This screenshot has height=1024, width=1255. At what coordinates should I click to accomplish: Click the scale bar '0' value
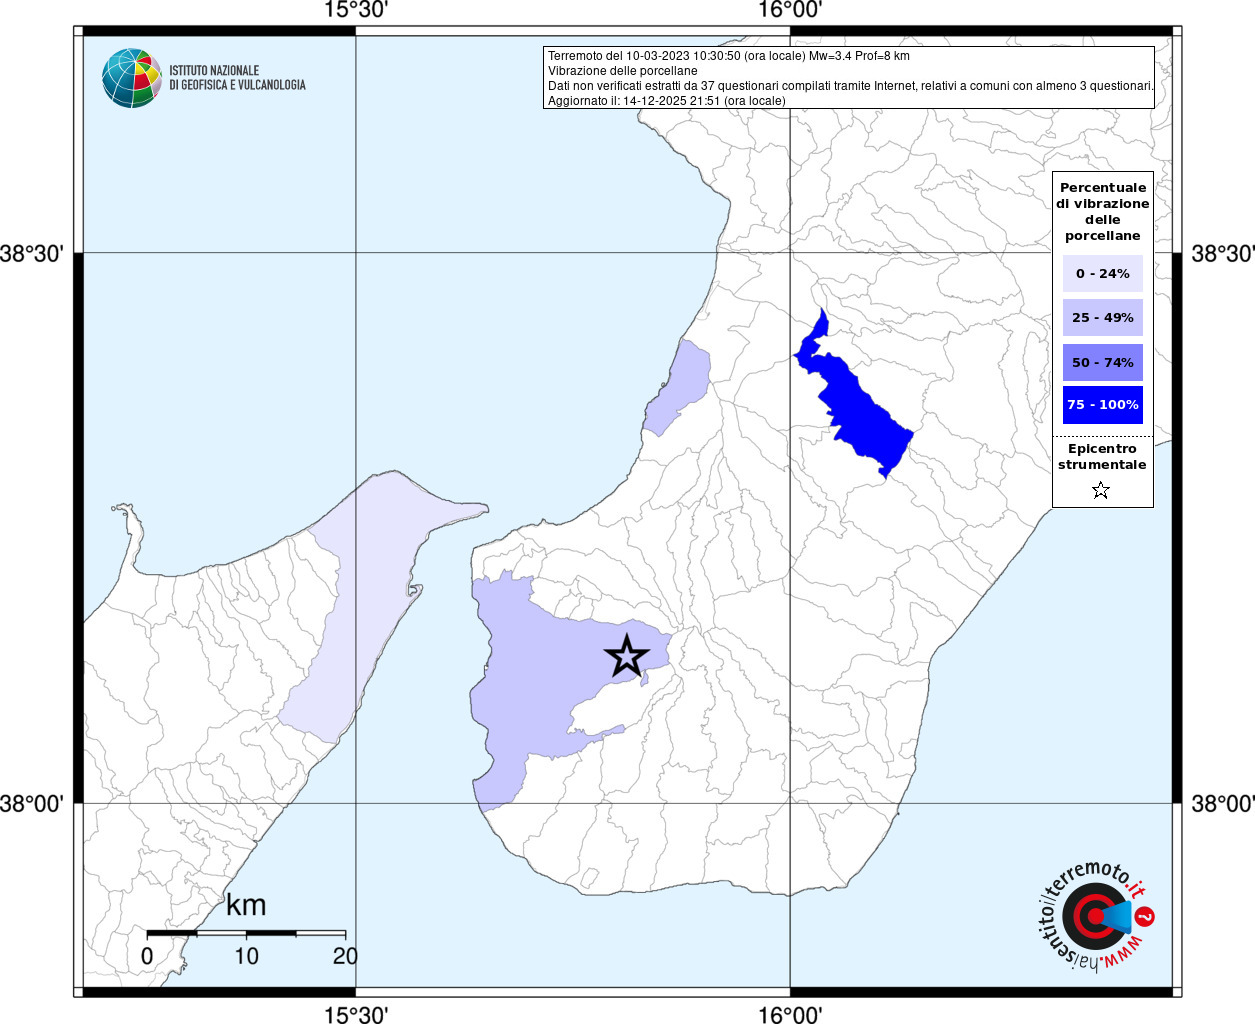tap(147, 956)
